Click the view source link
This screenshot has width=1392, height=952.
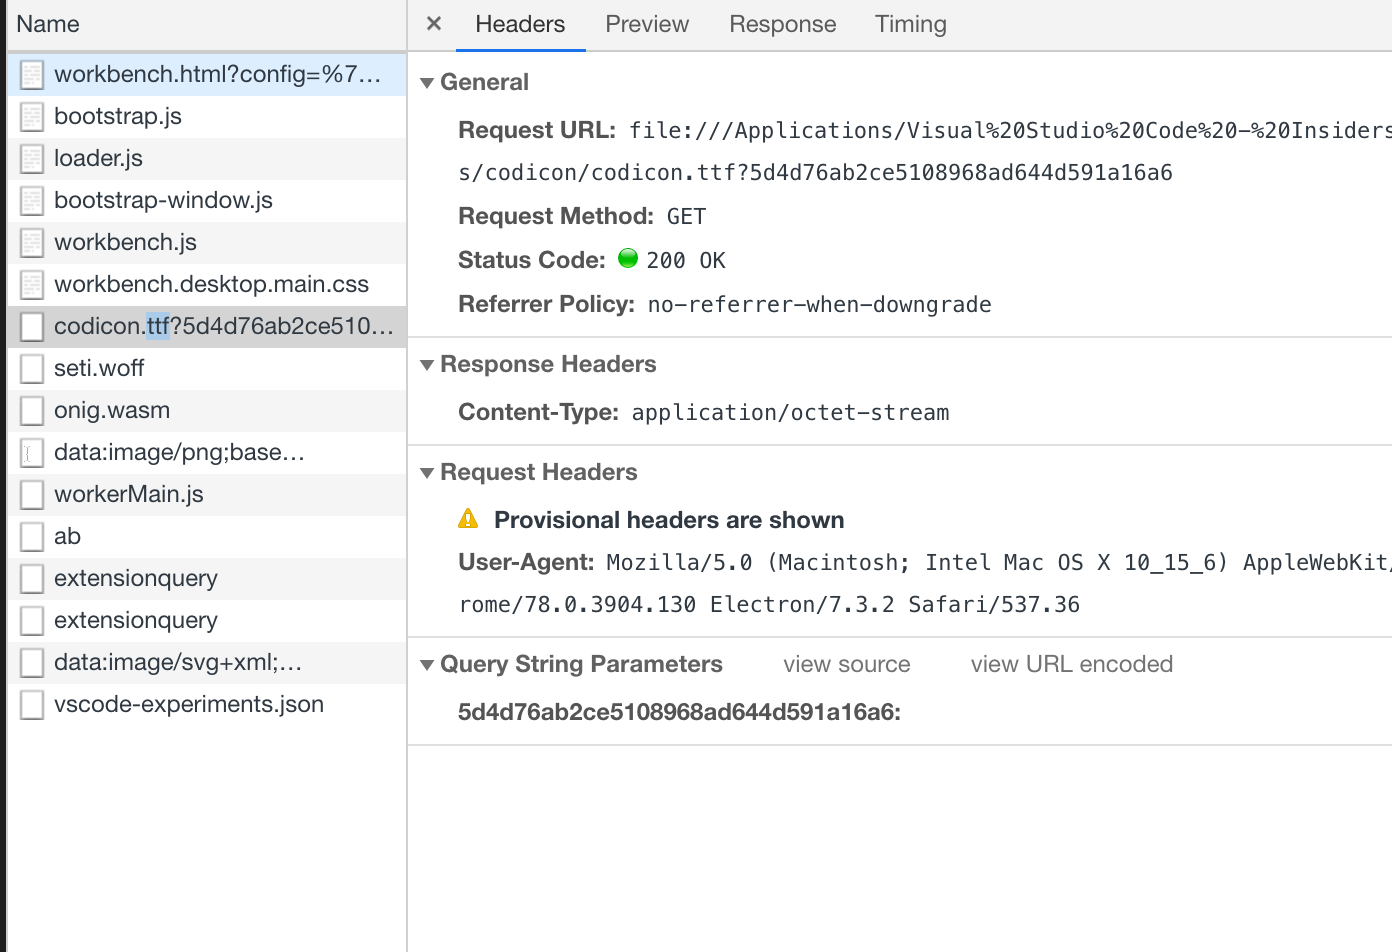846,664
